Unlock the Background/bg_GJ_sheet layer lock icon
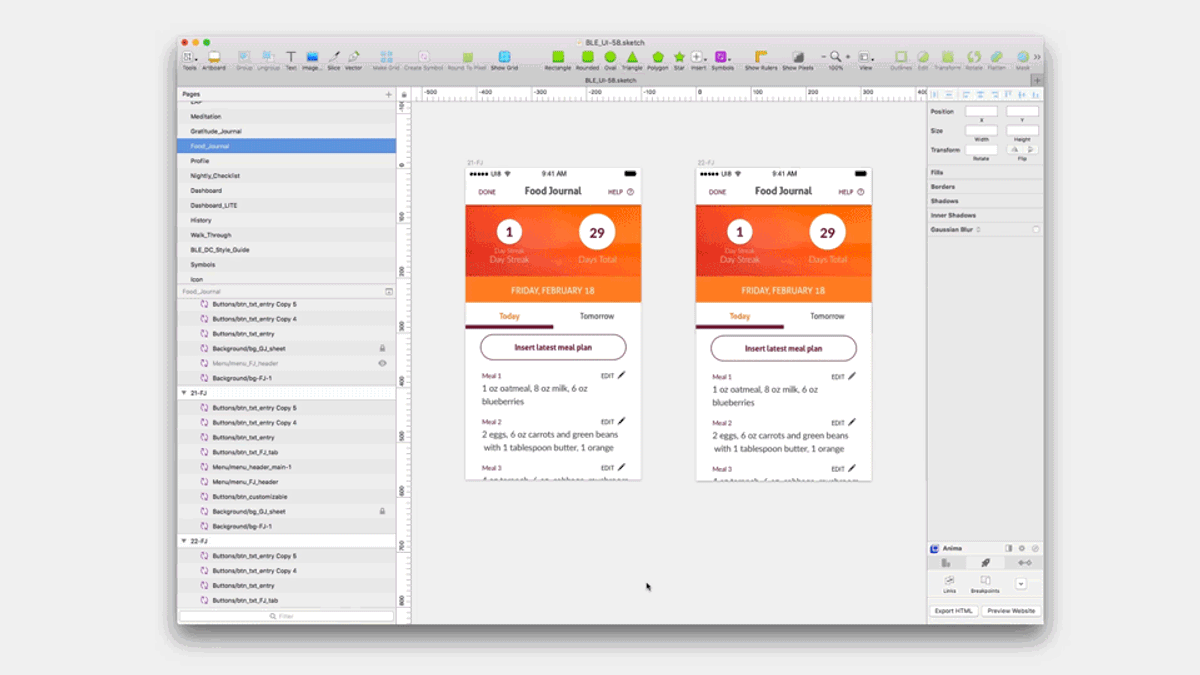The image size is (1200, 675). tap(382, 348)
